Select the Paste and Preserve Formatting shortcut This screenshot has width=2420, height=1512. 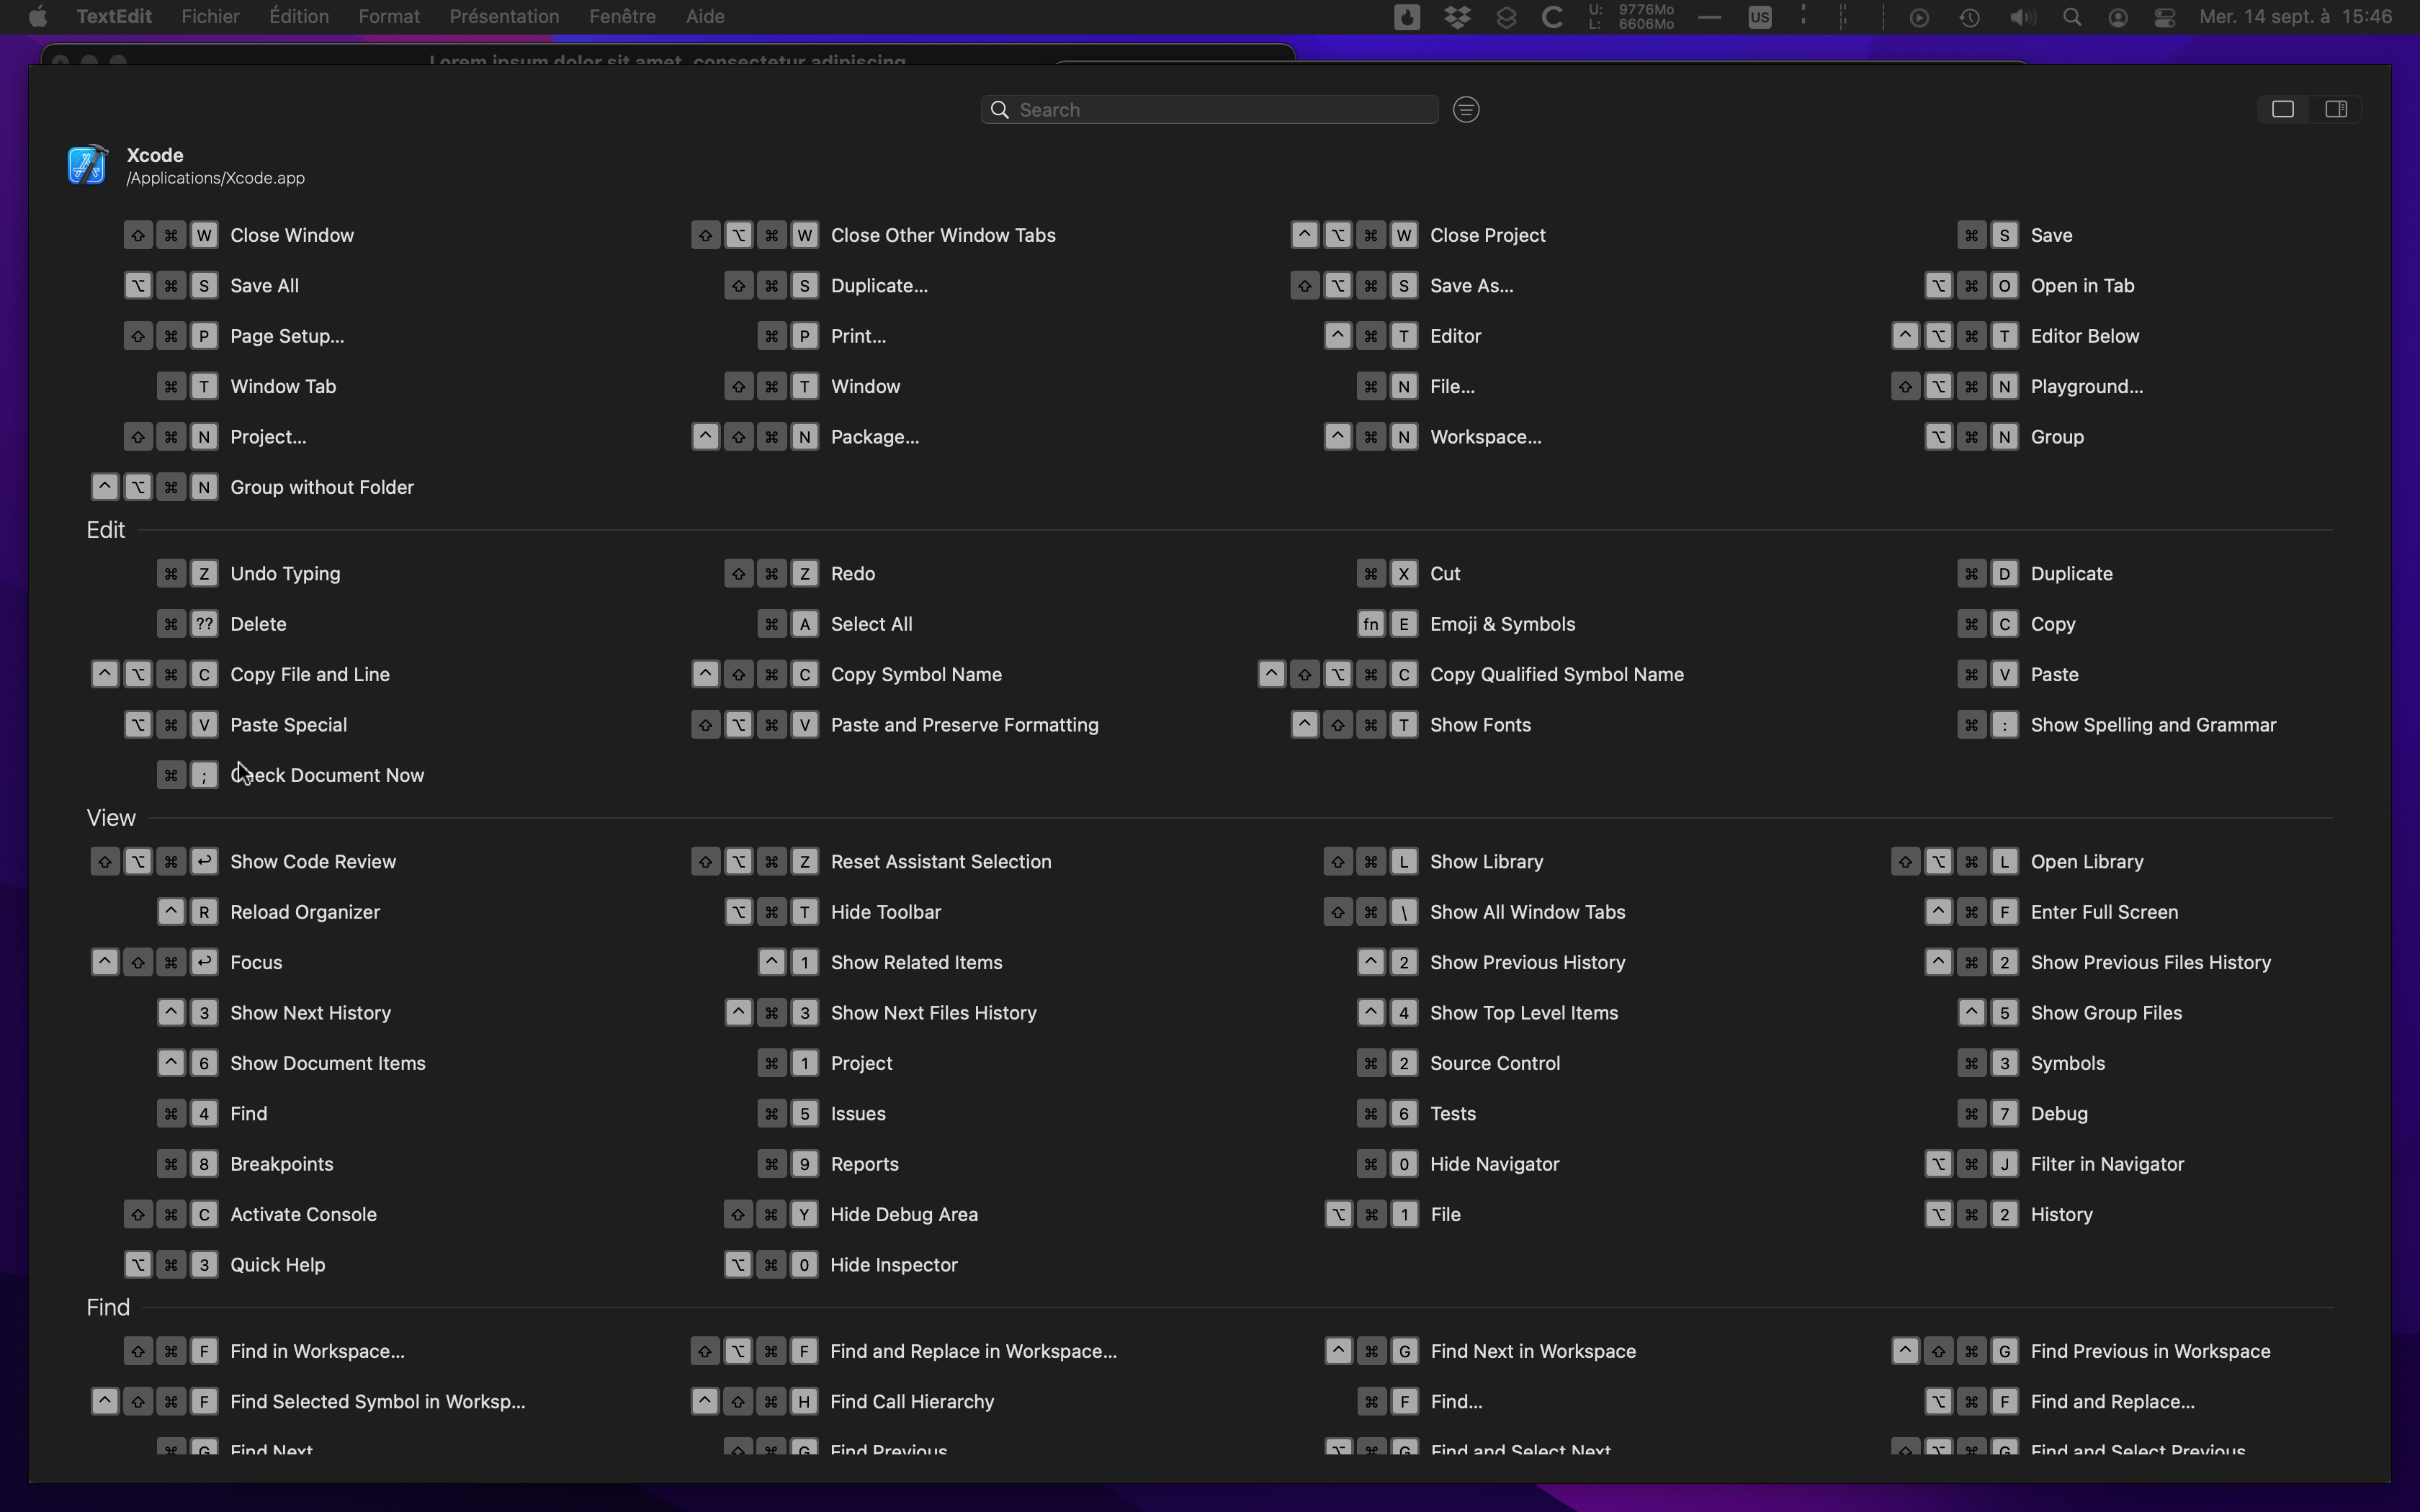[895, 725]
